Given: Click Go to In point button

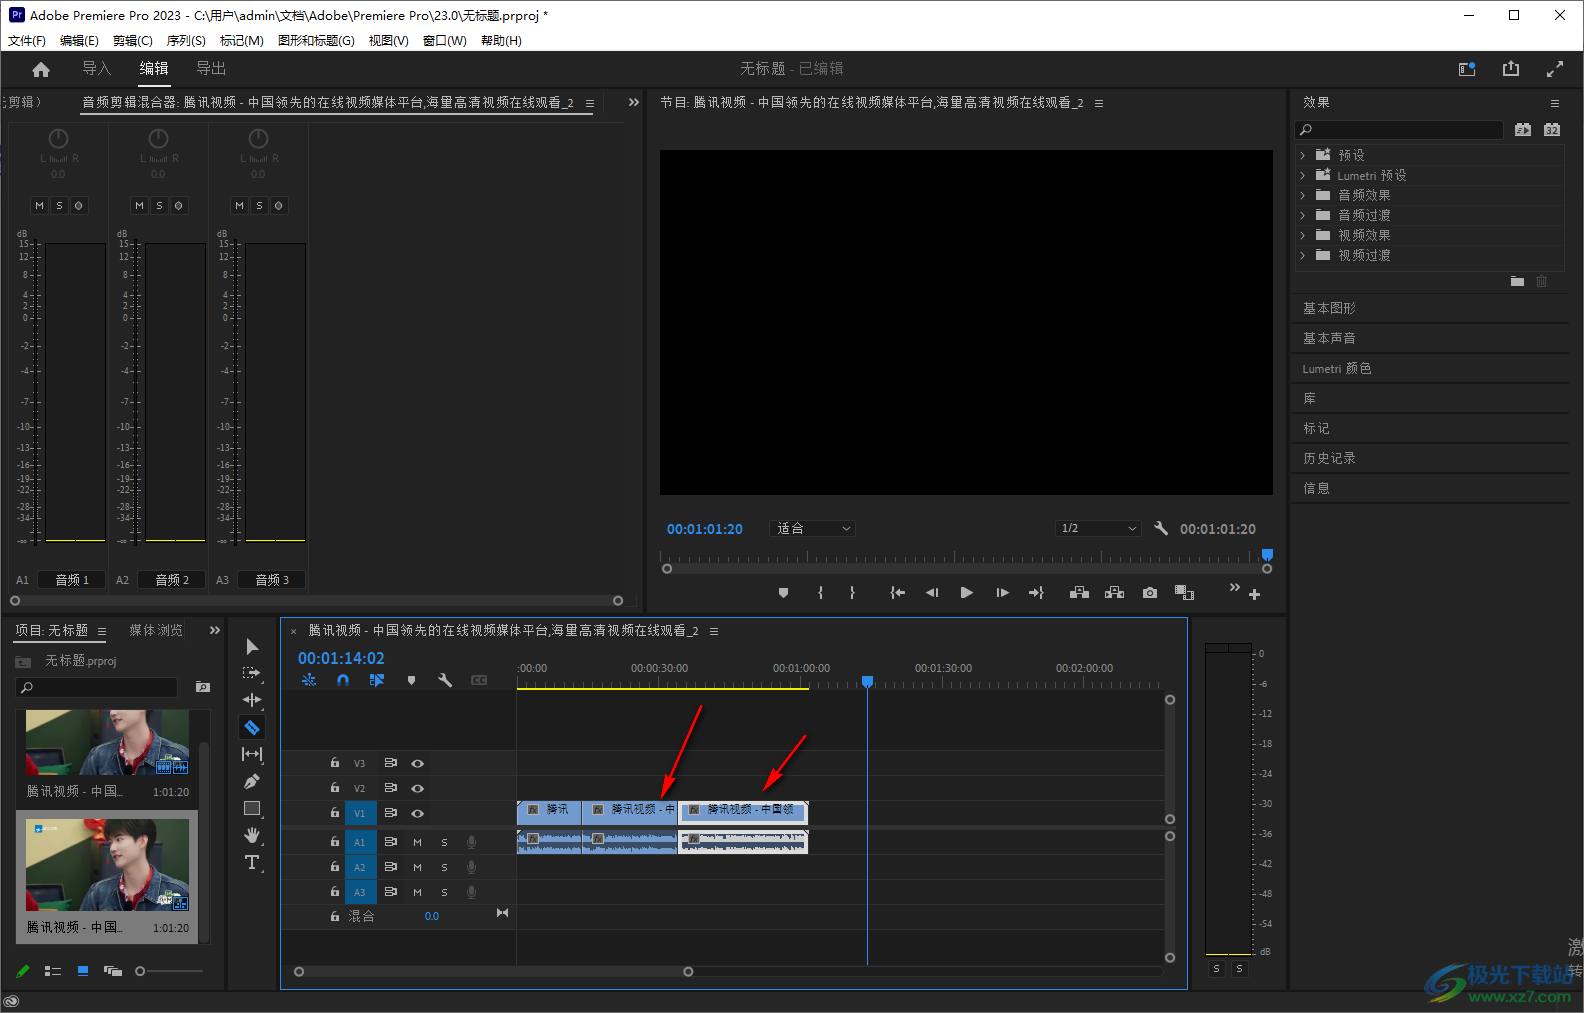Looking at the screenshot, I should tap(897, 593).
